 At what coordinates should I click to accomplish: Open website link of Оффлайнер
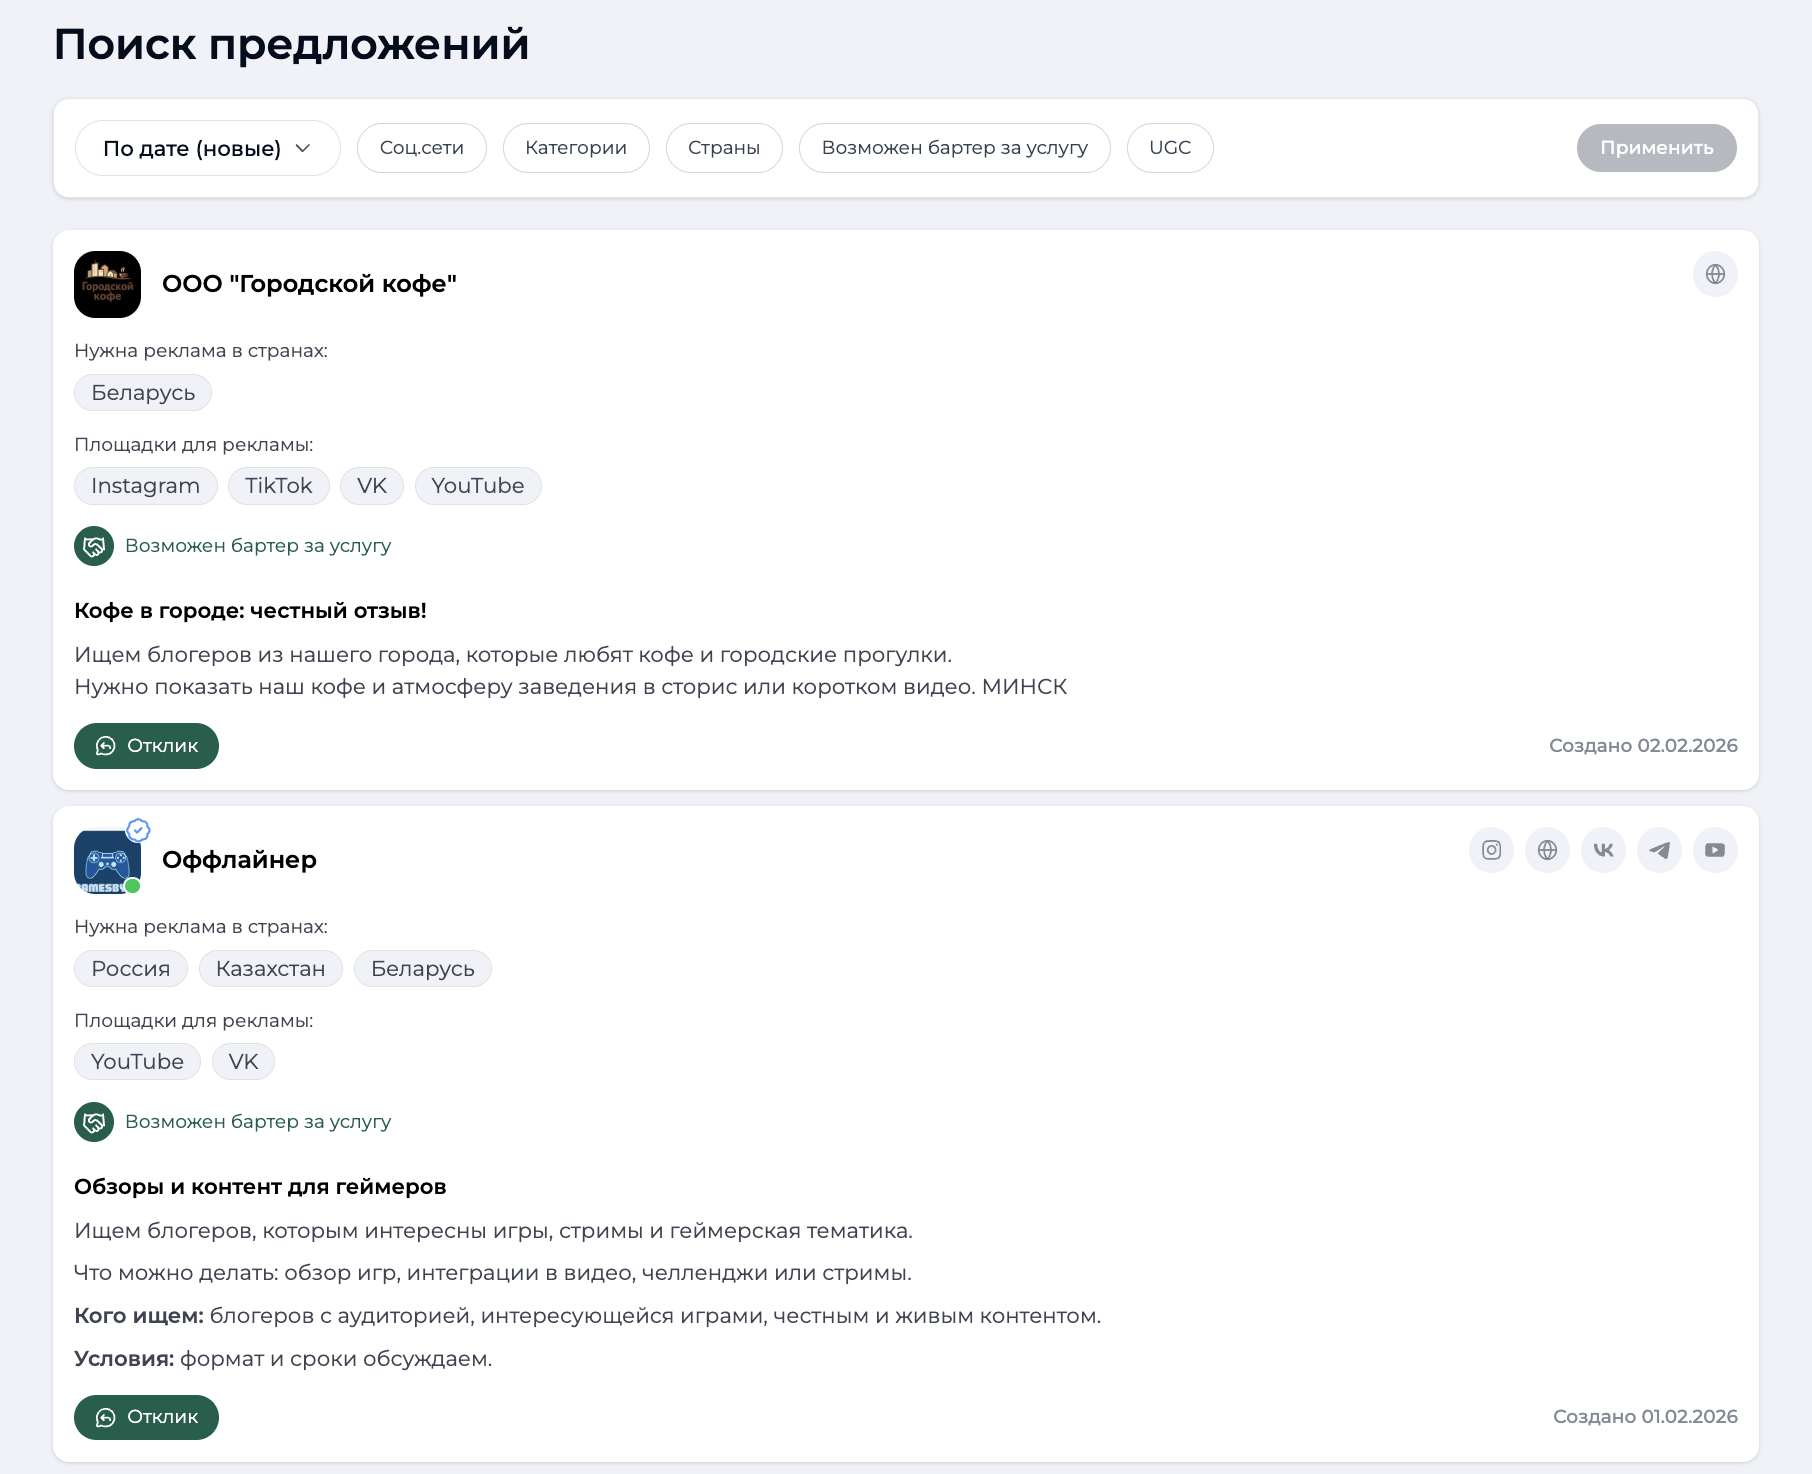1547,850
